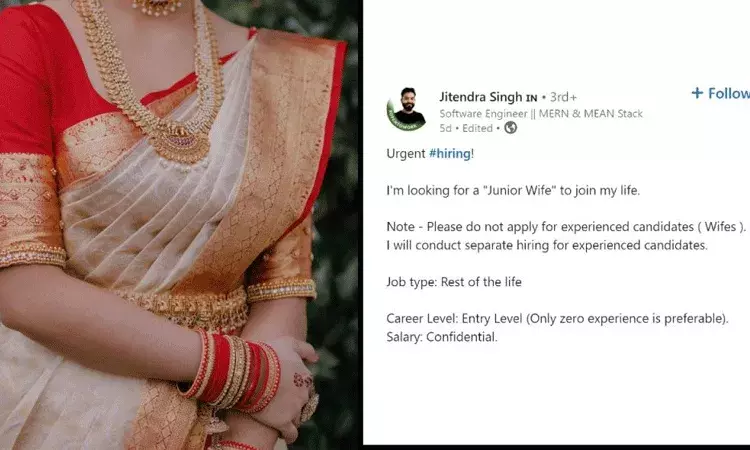The width and height of the screenshot is (750, 450).
Task: Open the #hiring hashtag
Action: 450,154
